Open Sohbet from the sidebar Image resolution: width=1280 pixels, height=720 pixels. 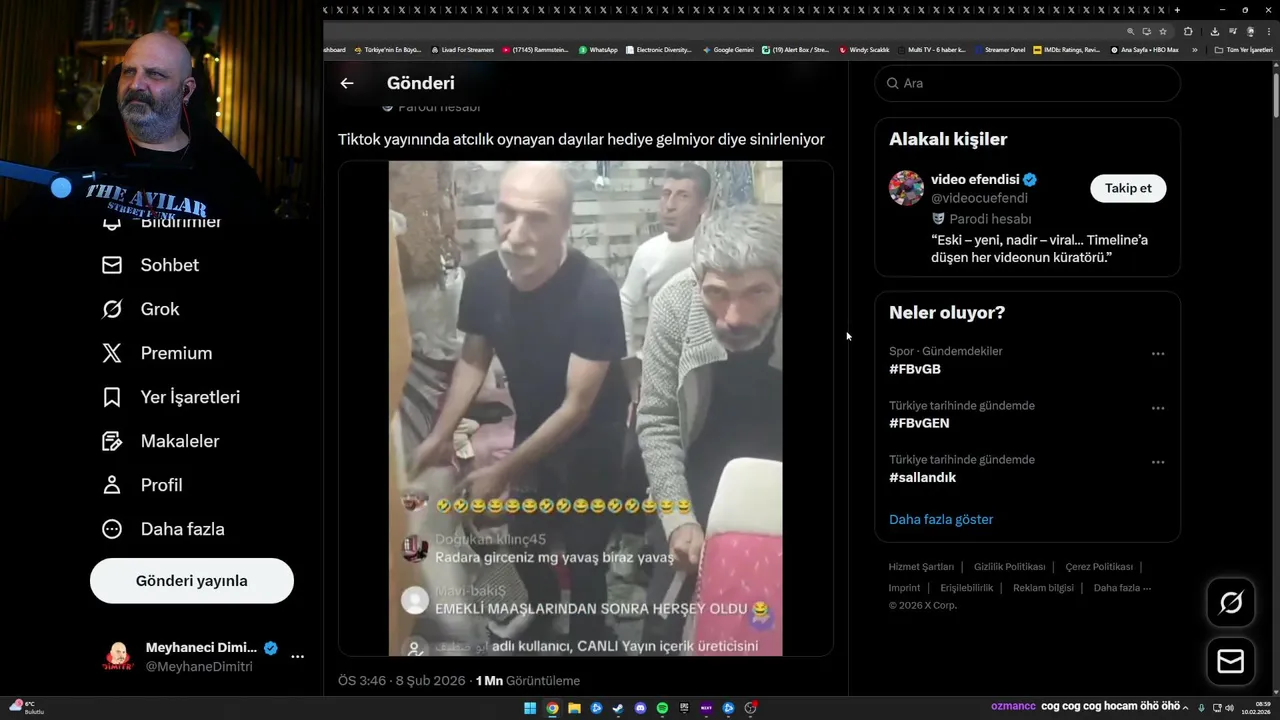coord(150,265)
